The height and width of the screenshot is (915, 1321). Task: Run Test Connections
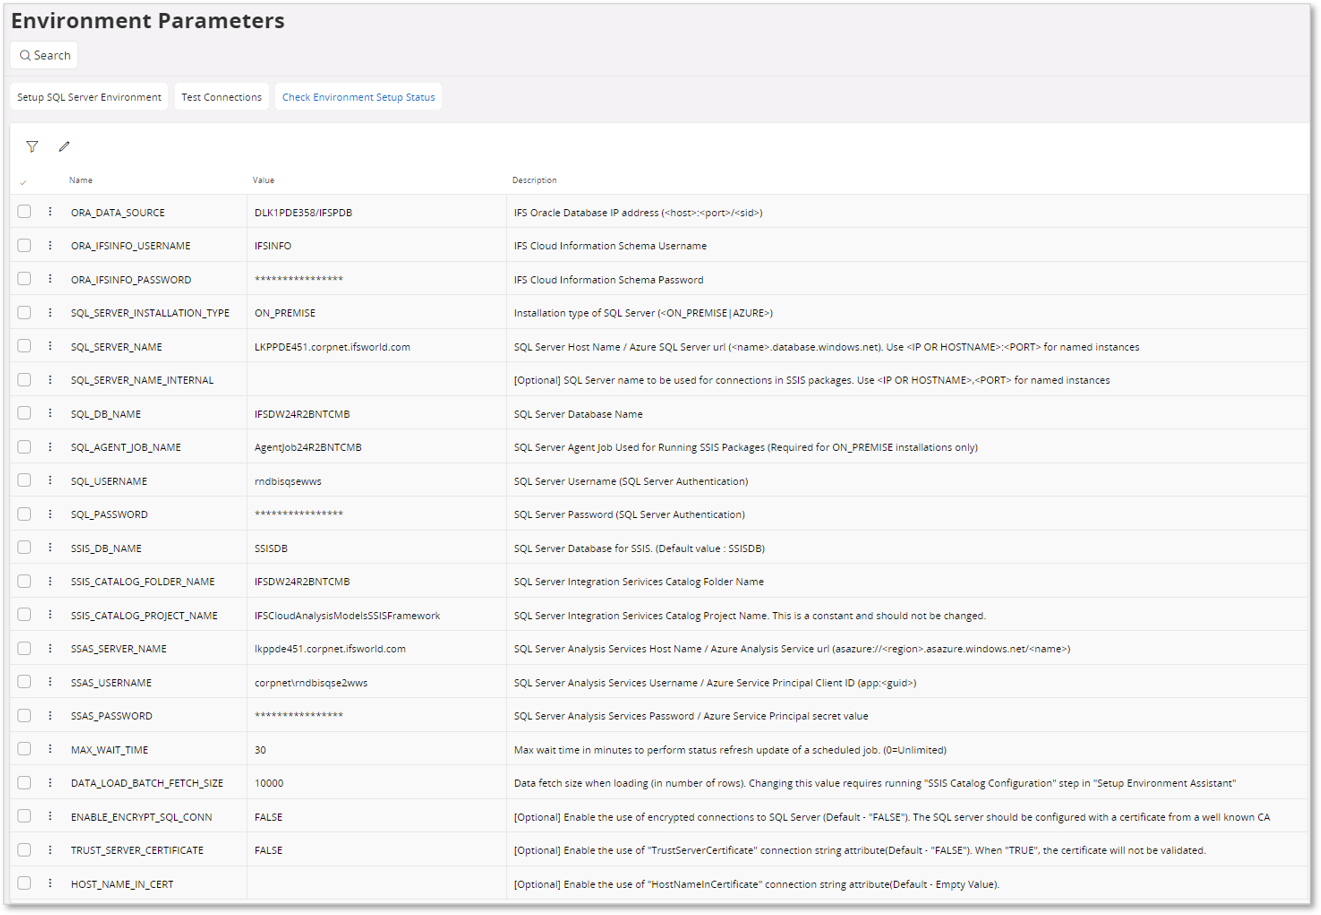221,96
